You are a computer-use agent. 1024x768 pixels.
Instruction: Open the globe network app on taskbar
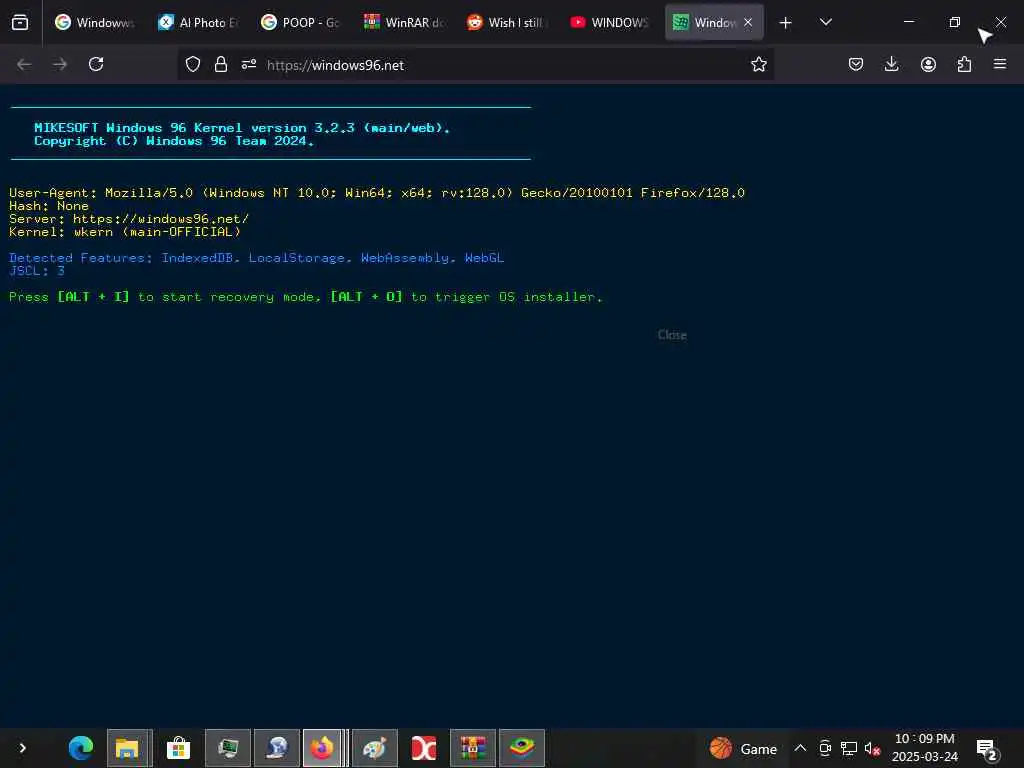click(x=277, y=748)
